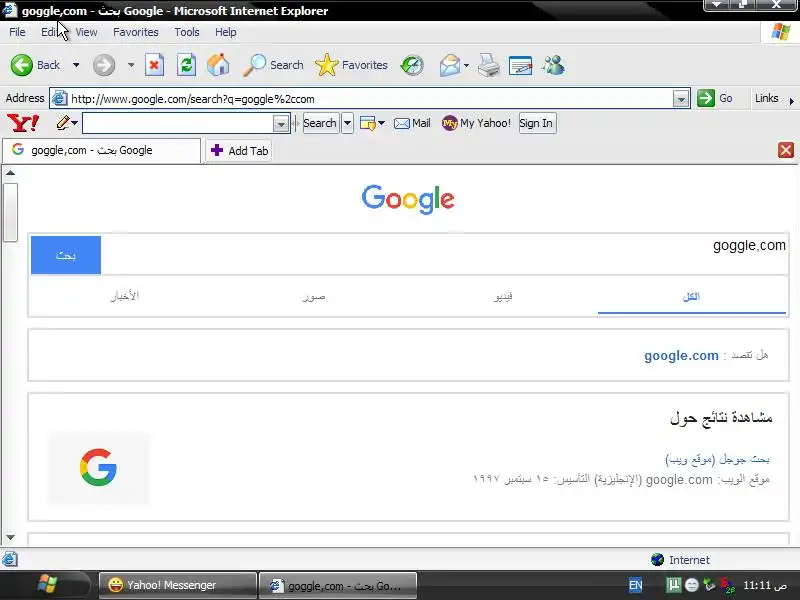
Task: Click the 11:11 system tray clock
Action: 764,585
